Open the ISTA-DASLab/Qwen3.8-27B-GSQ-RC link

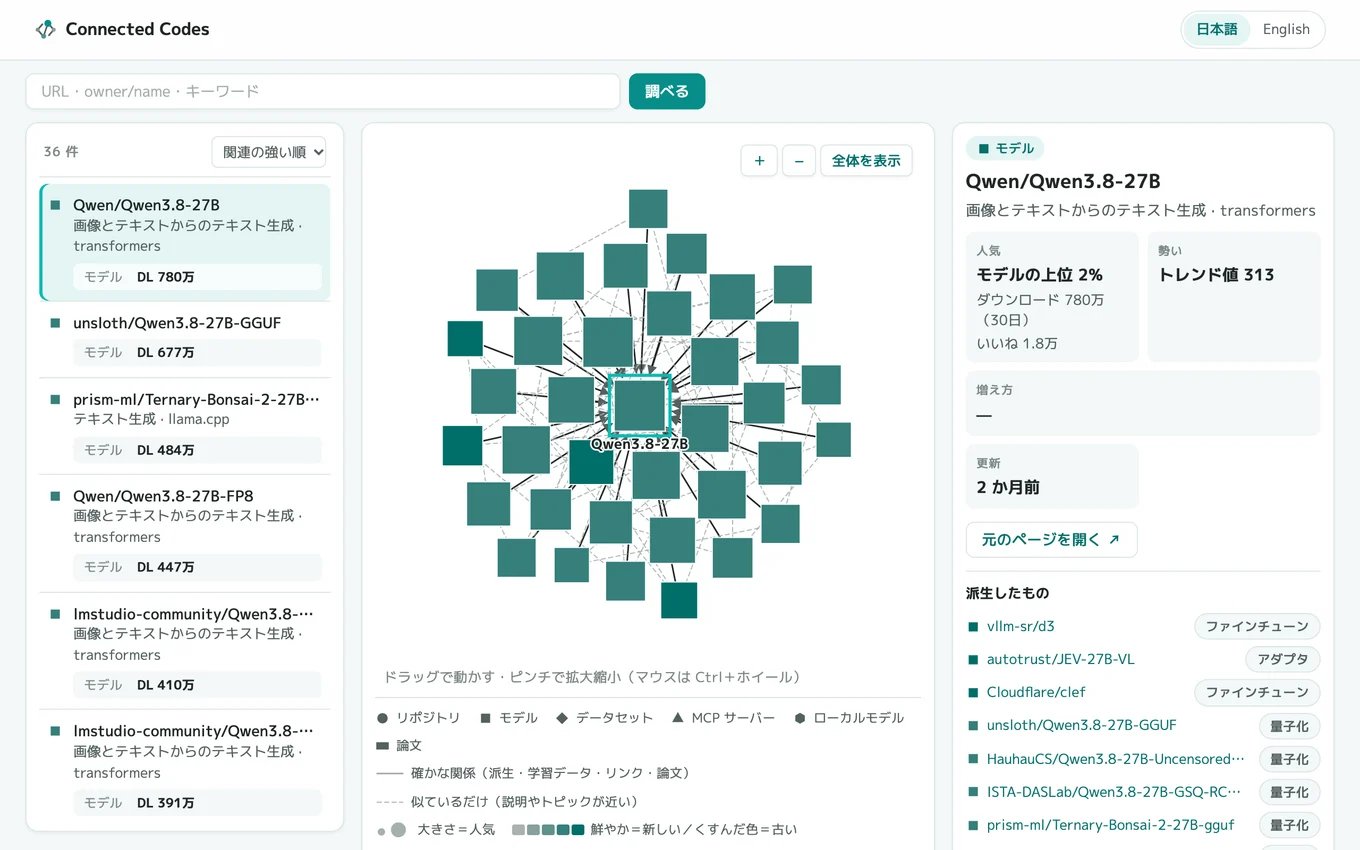click(1114, 792)
